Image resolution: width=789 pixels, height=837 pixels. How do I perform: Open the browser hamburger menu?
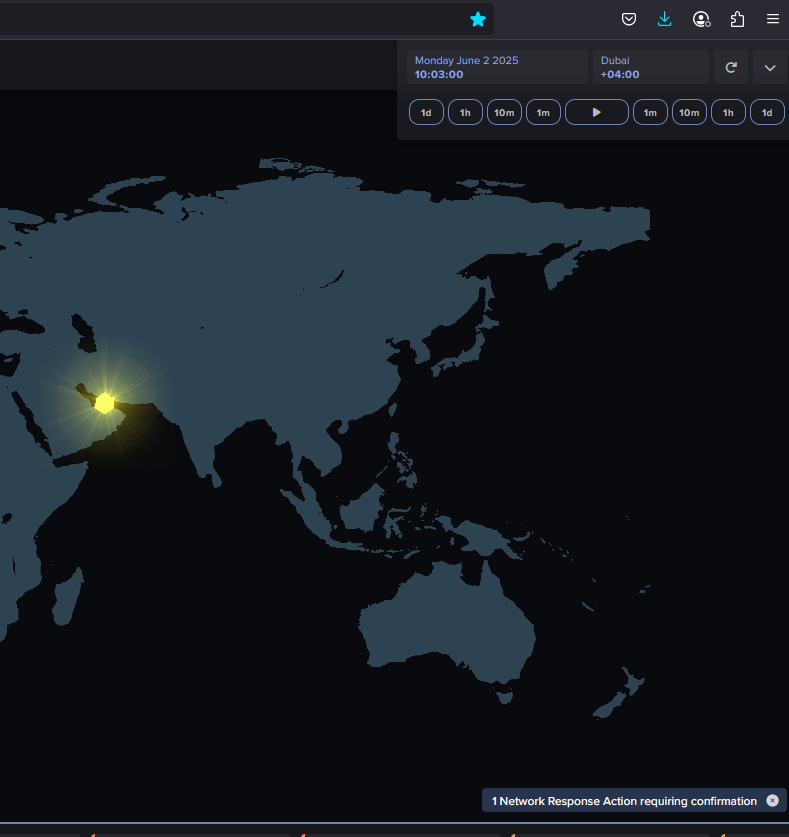(772, 19)
